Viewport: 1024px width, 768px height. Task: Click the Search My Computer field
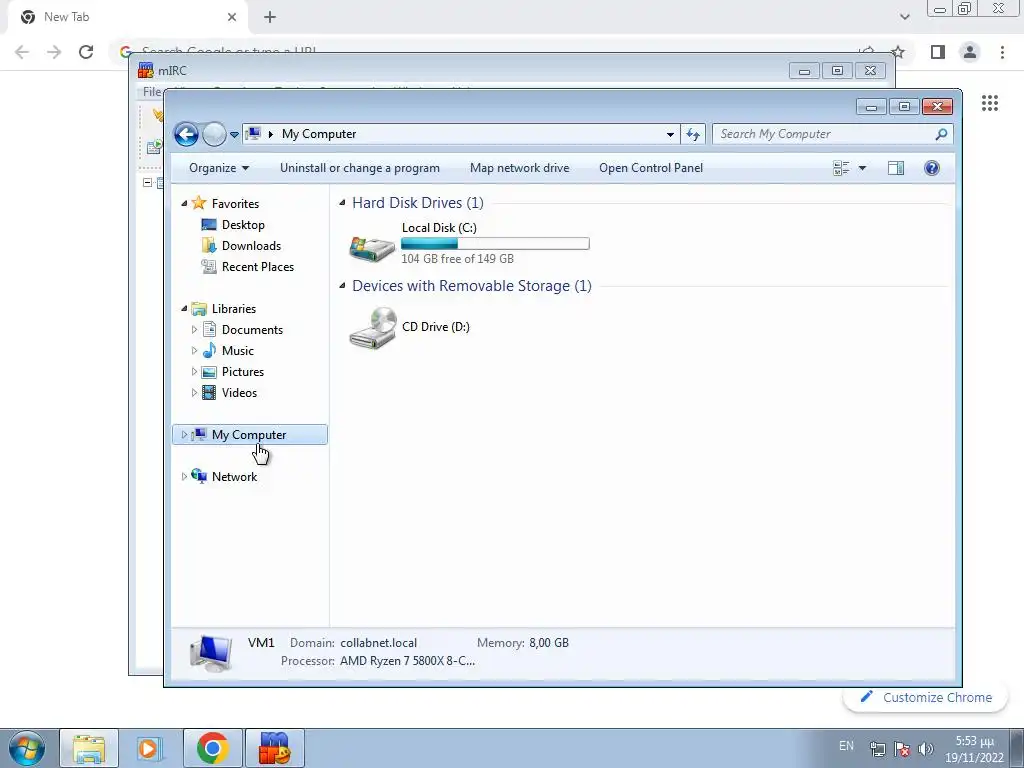(832, 134)
